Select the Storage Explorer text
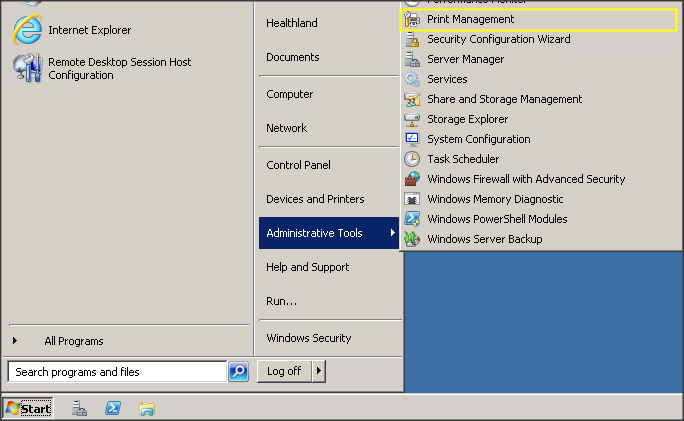The height and width of the screenshot is (421, 684). (467, 119)
